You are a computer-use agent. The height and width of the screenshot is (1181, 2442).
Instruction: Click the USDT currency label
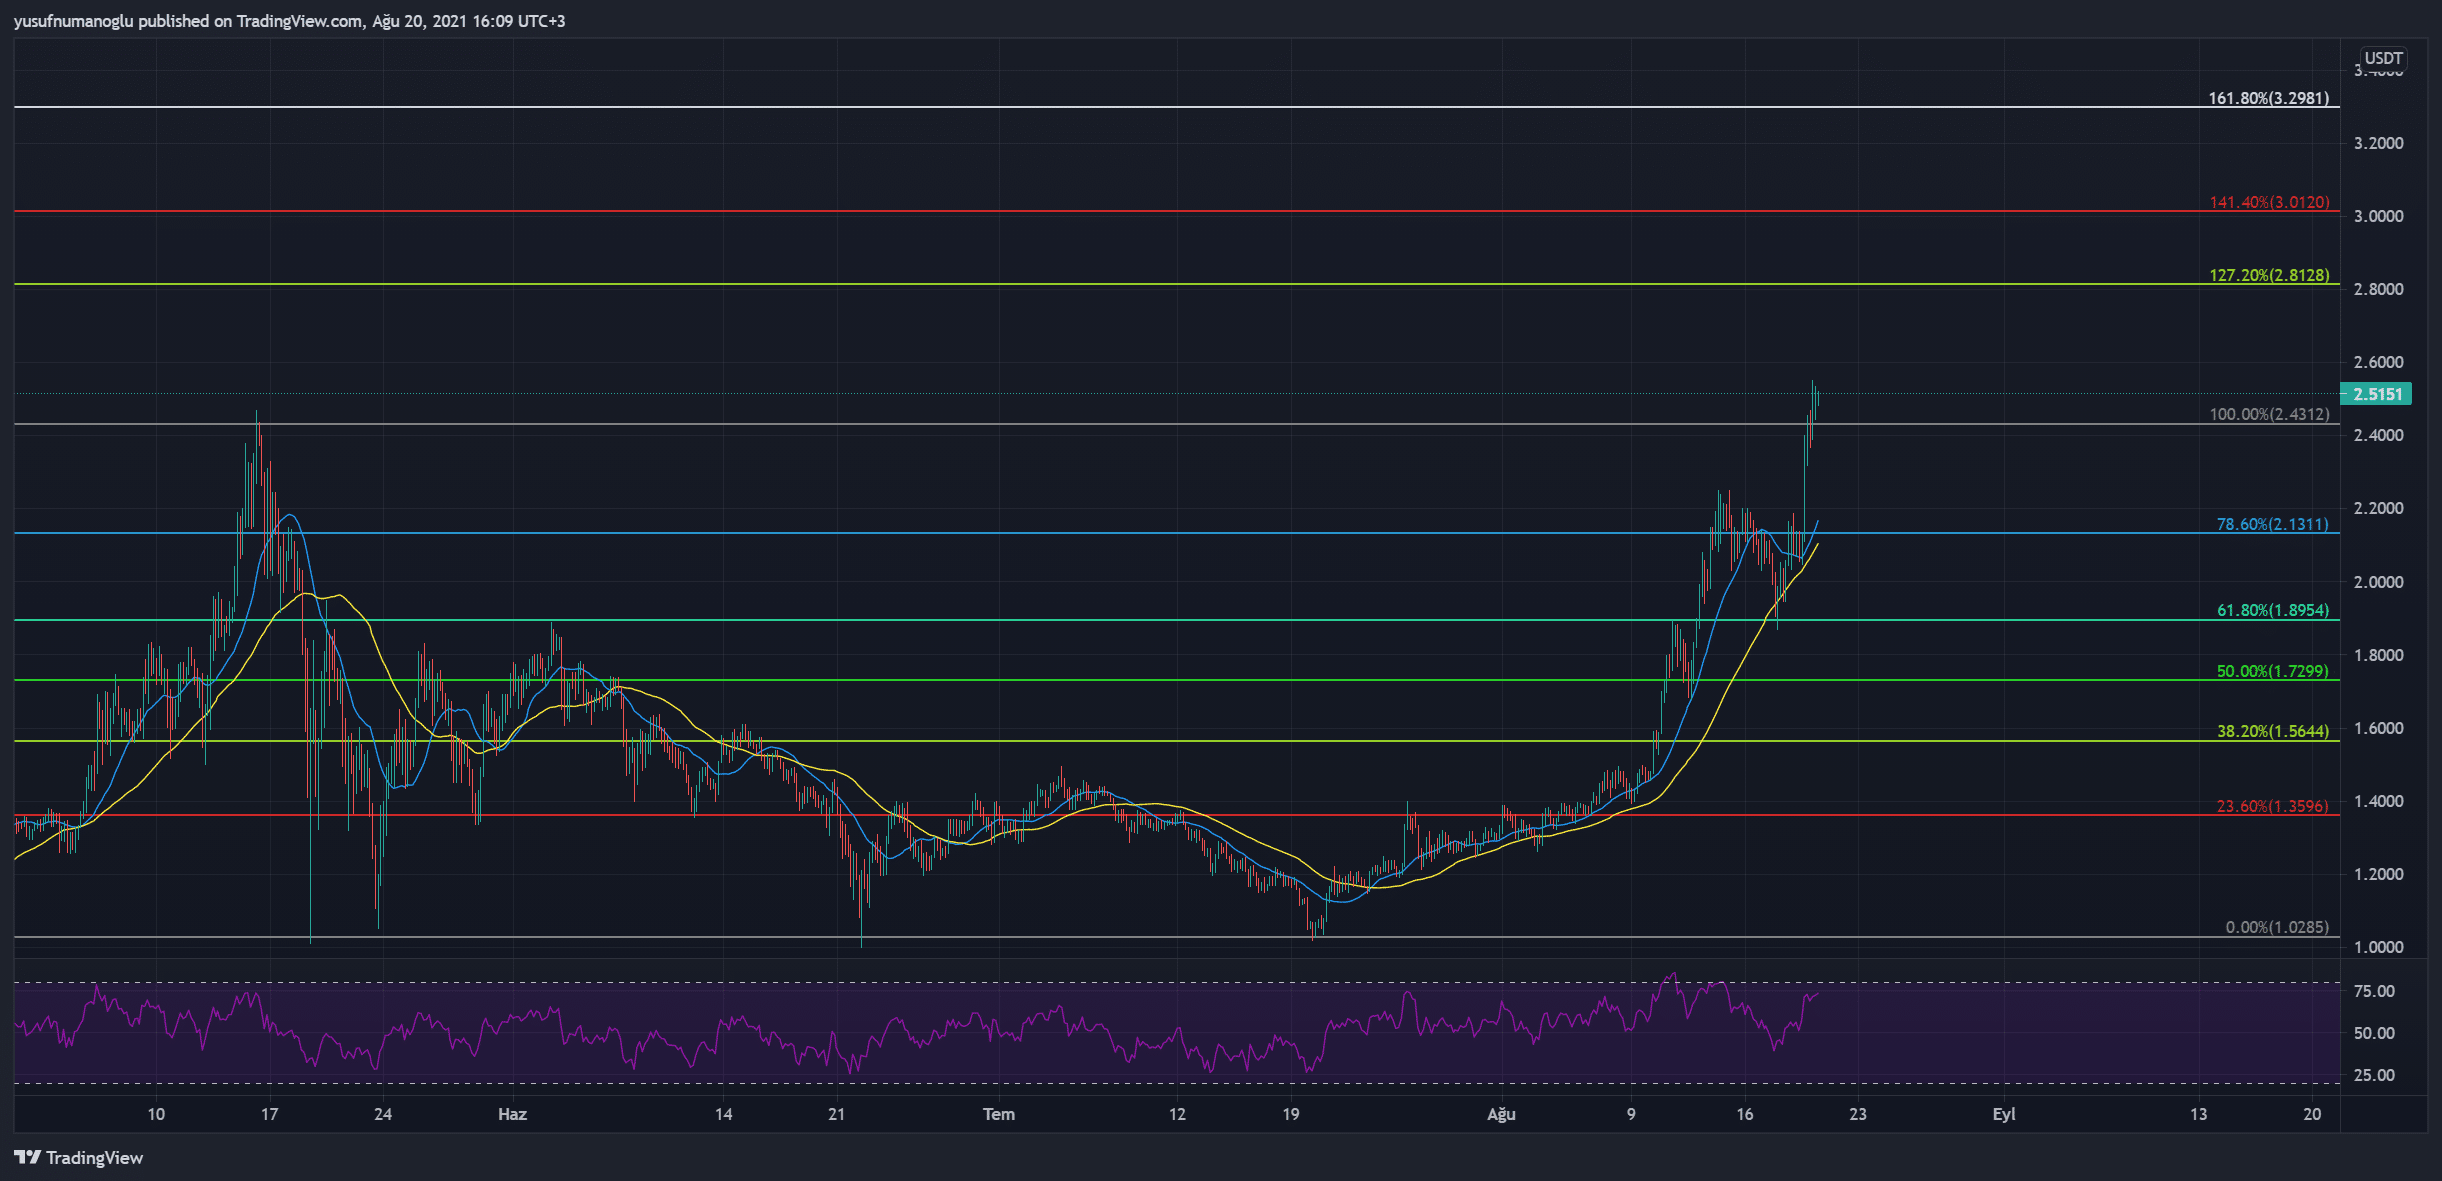click(2383, 58)
